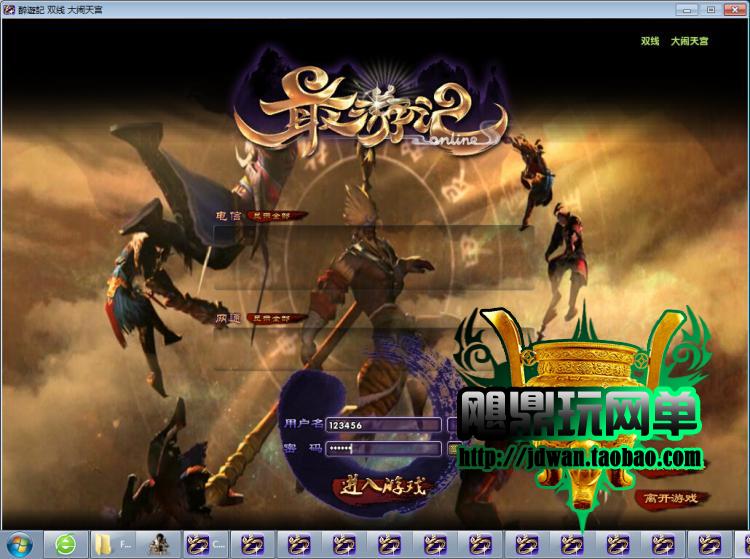Image resolution: width=750 pixels, height=559 pixels.
Task: Focus the 用户名 field containing 123456
Action: tap(383, 425)
